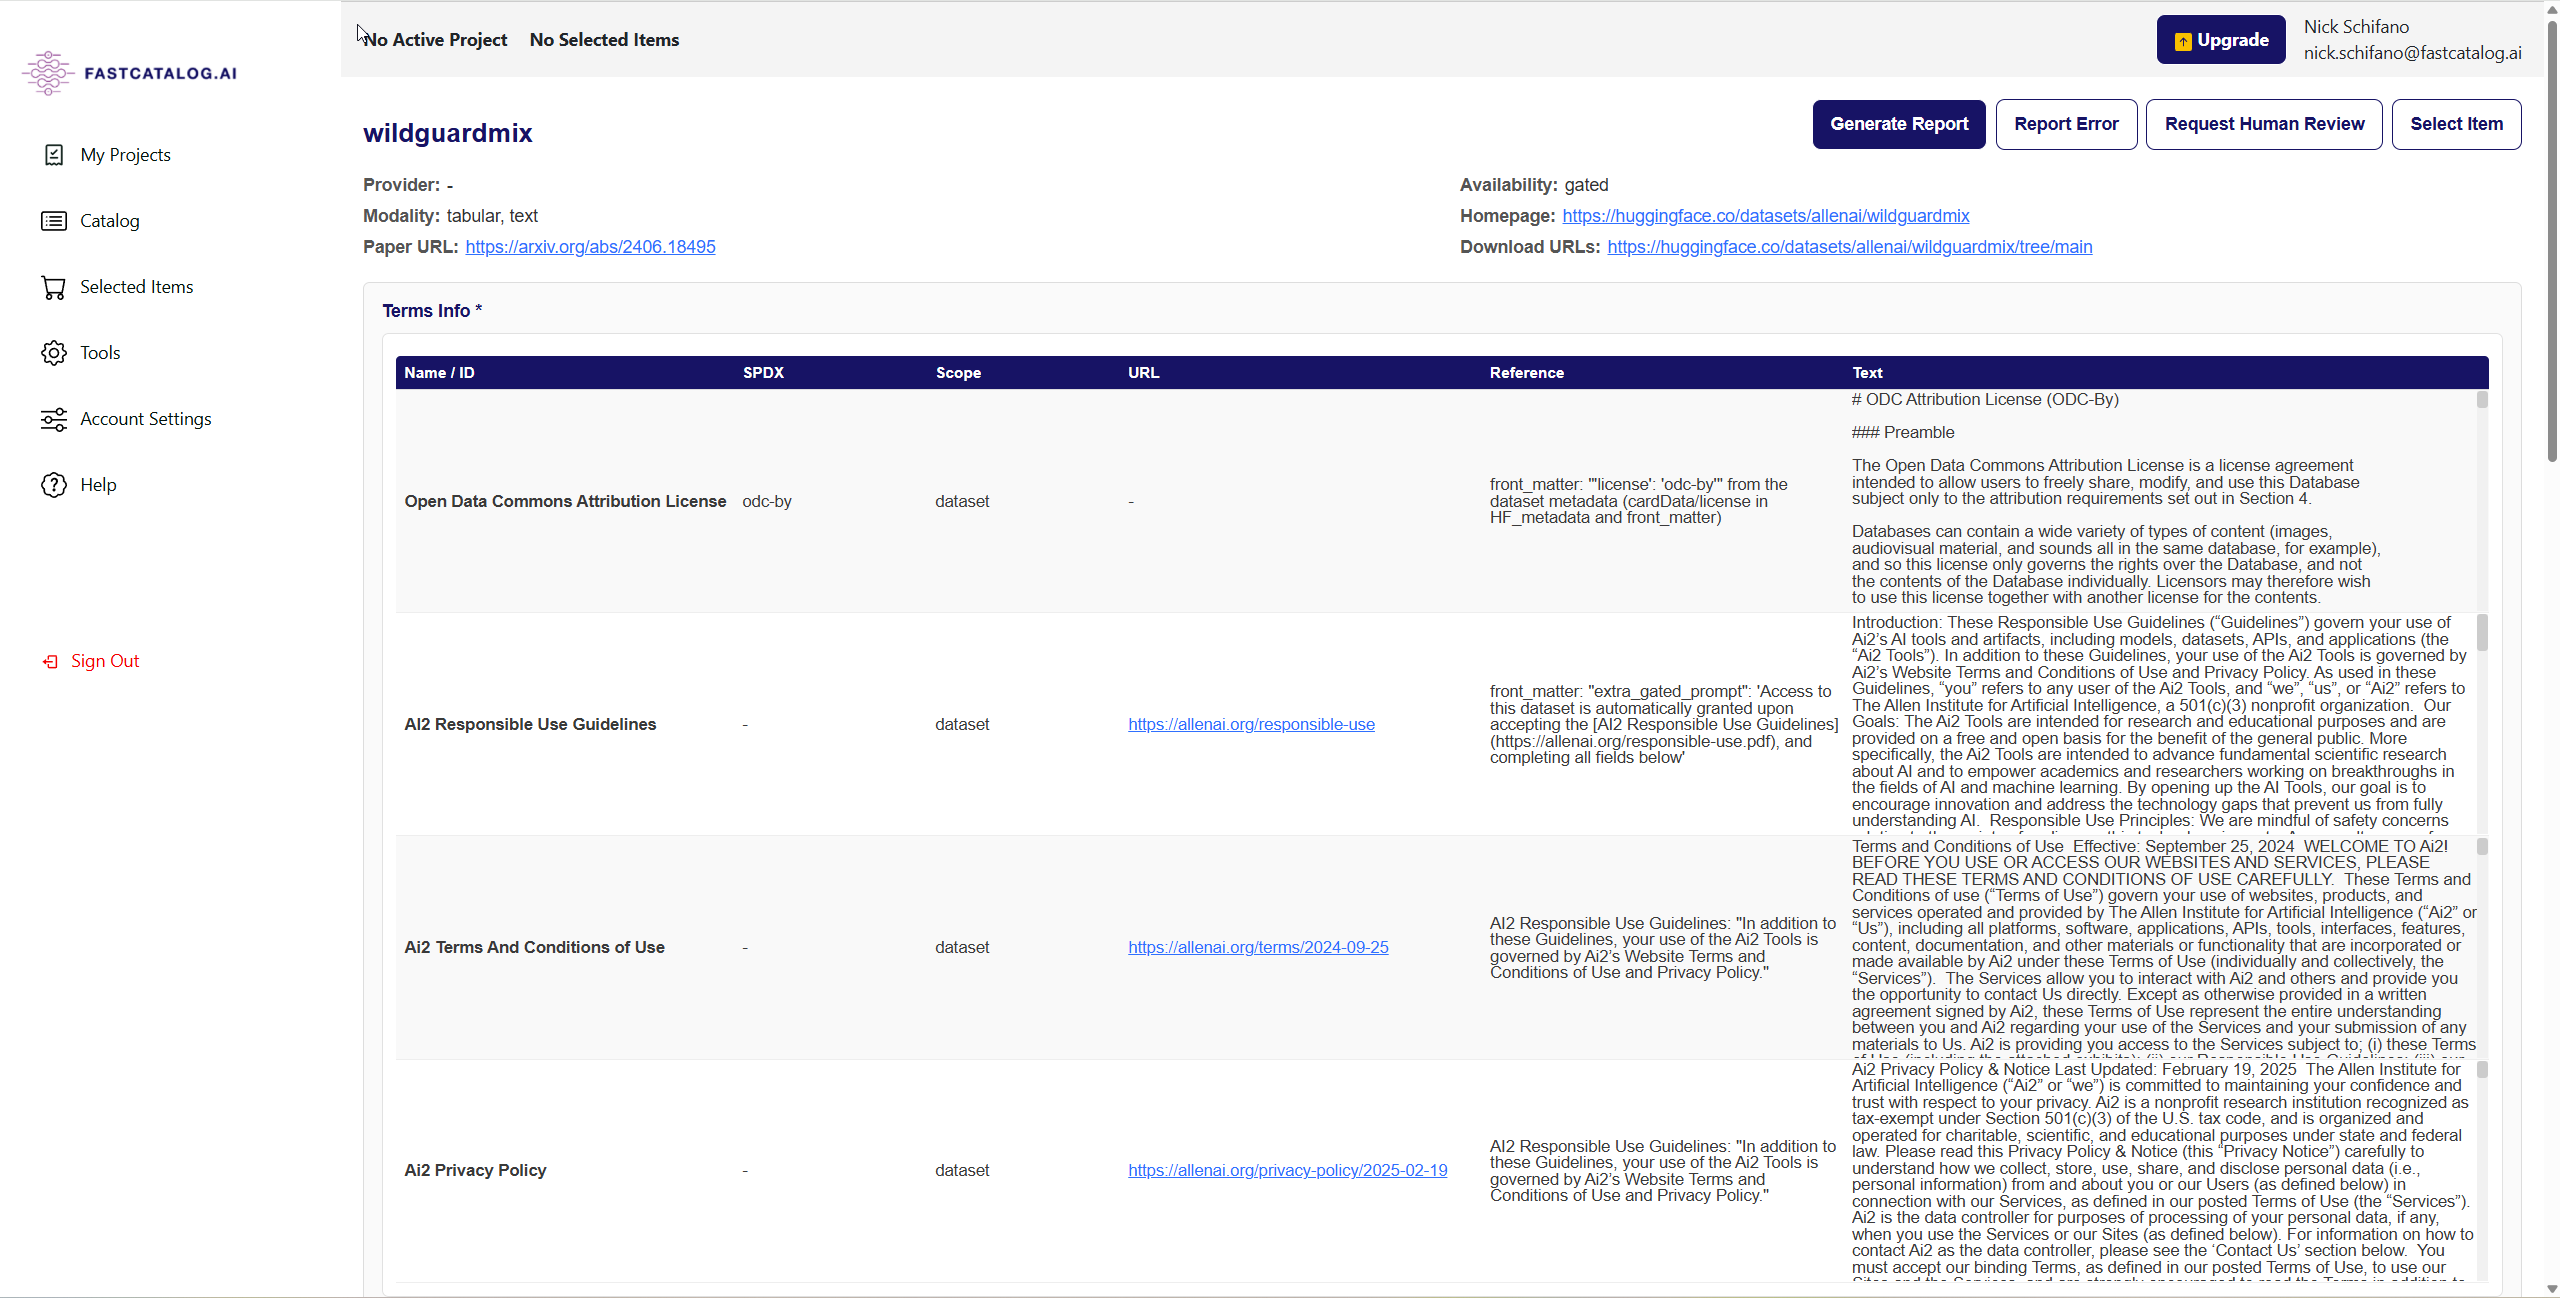
Task: Click the Privacy Policy text scrollbar
Action: (2482, 1070)
